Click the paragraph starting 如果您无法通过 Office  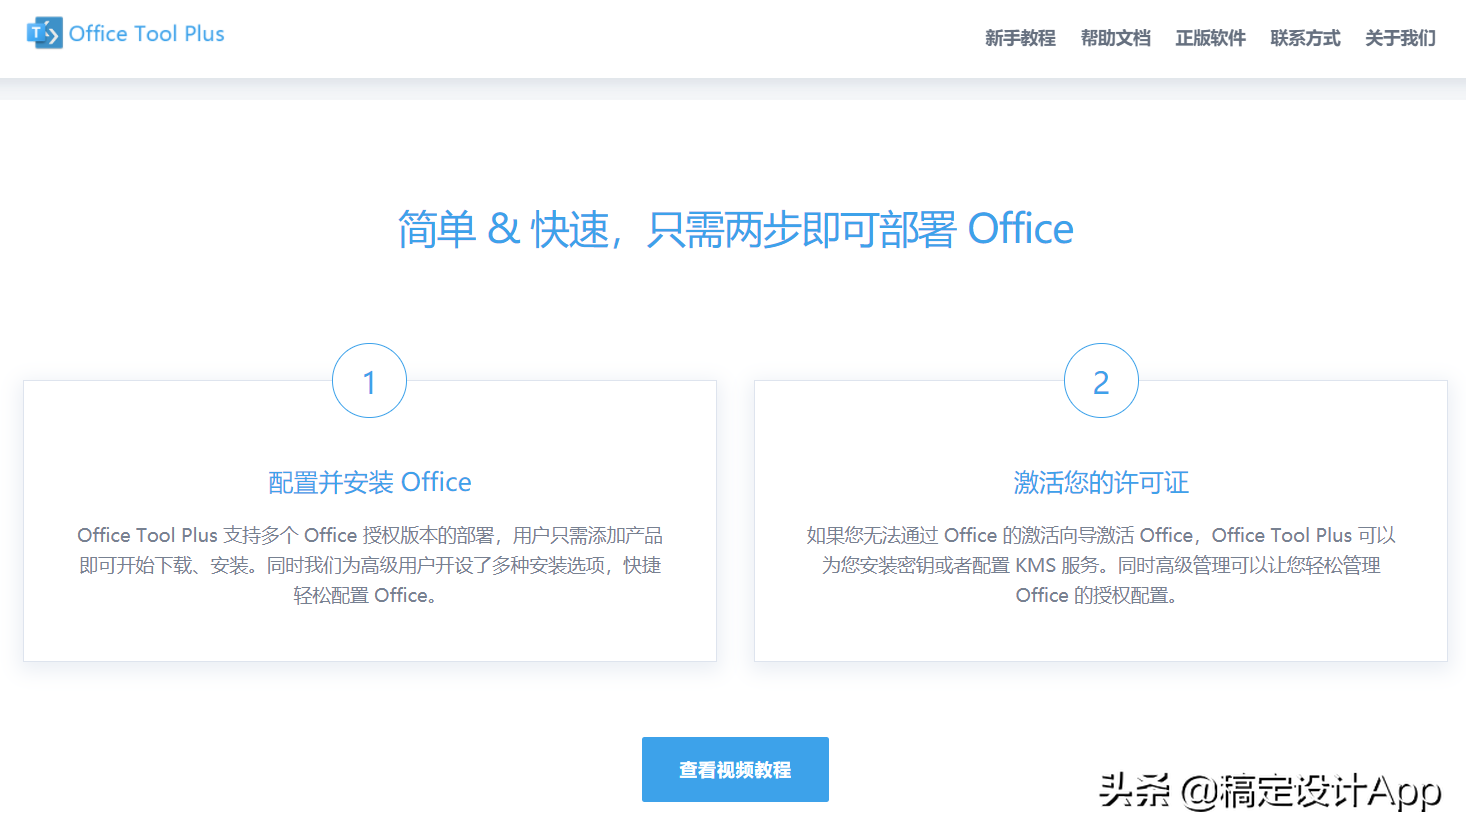pos(1101,565)
